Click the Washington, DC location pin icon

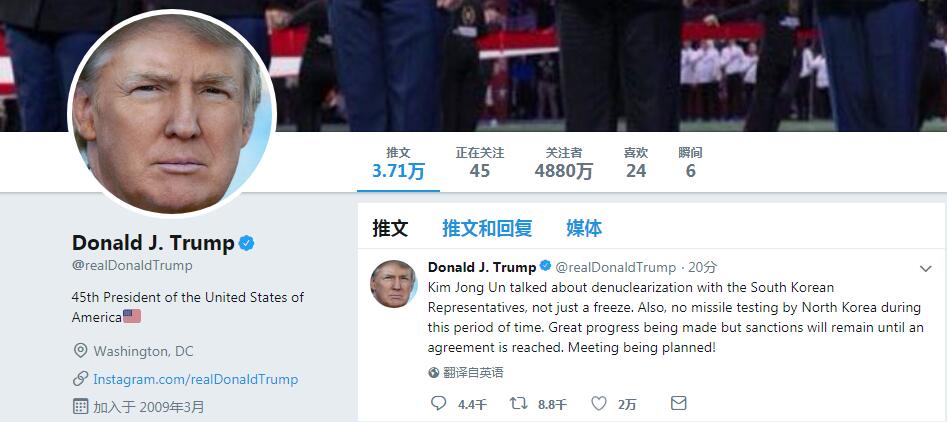(80, 351)
